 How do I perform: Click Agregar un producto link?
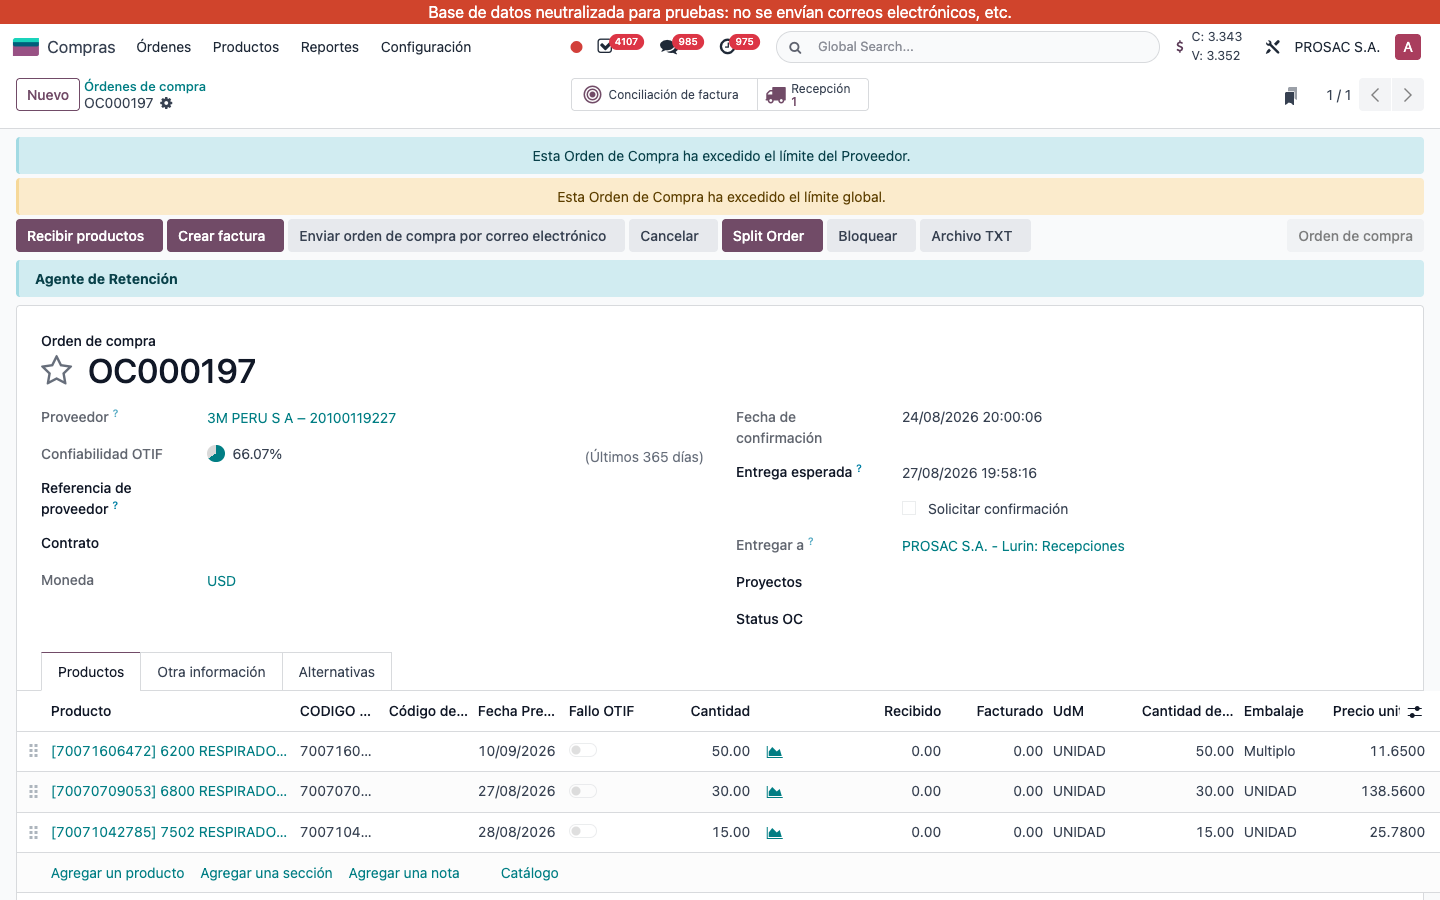pos(118,873)
